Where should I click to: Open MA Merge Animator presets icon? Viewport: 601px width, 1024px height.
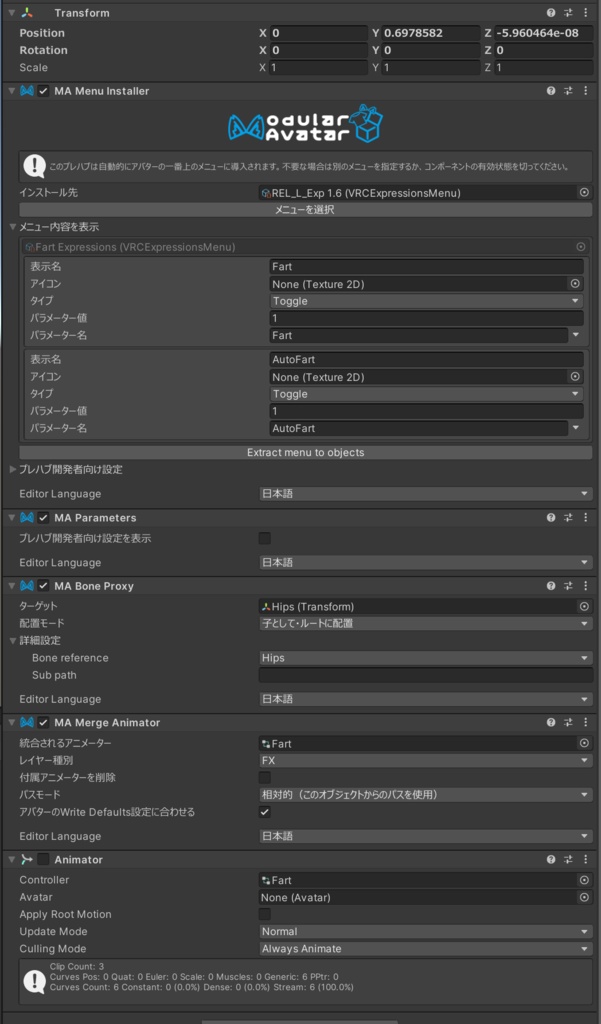point(568,723)
